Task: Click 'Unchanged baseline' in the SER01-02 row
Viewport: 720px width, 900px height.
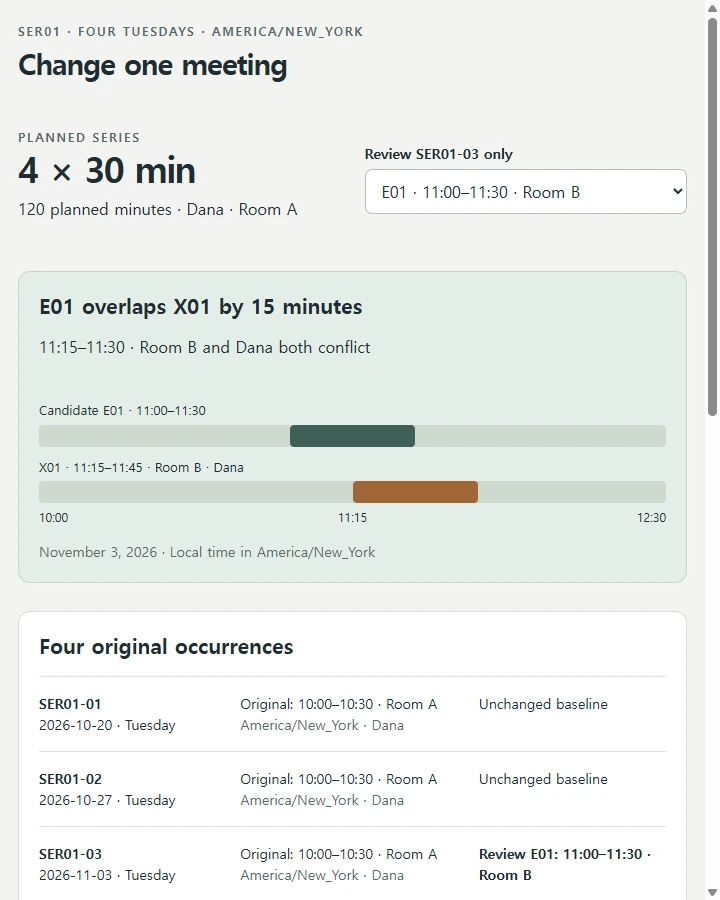Action: 543,779
